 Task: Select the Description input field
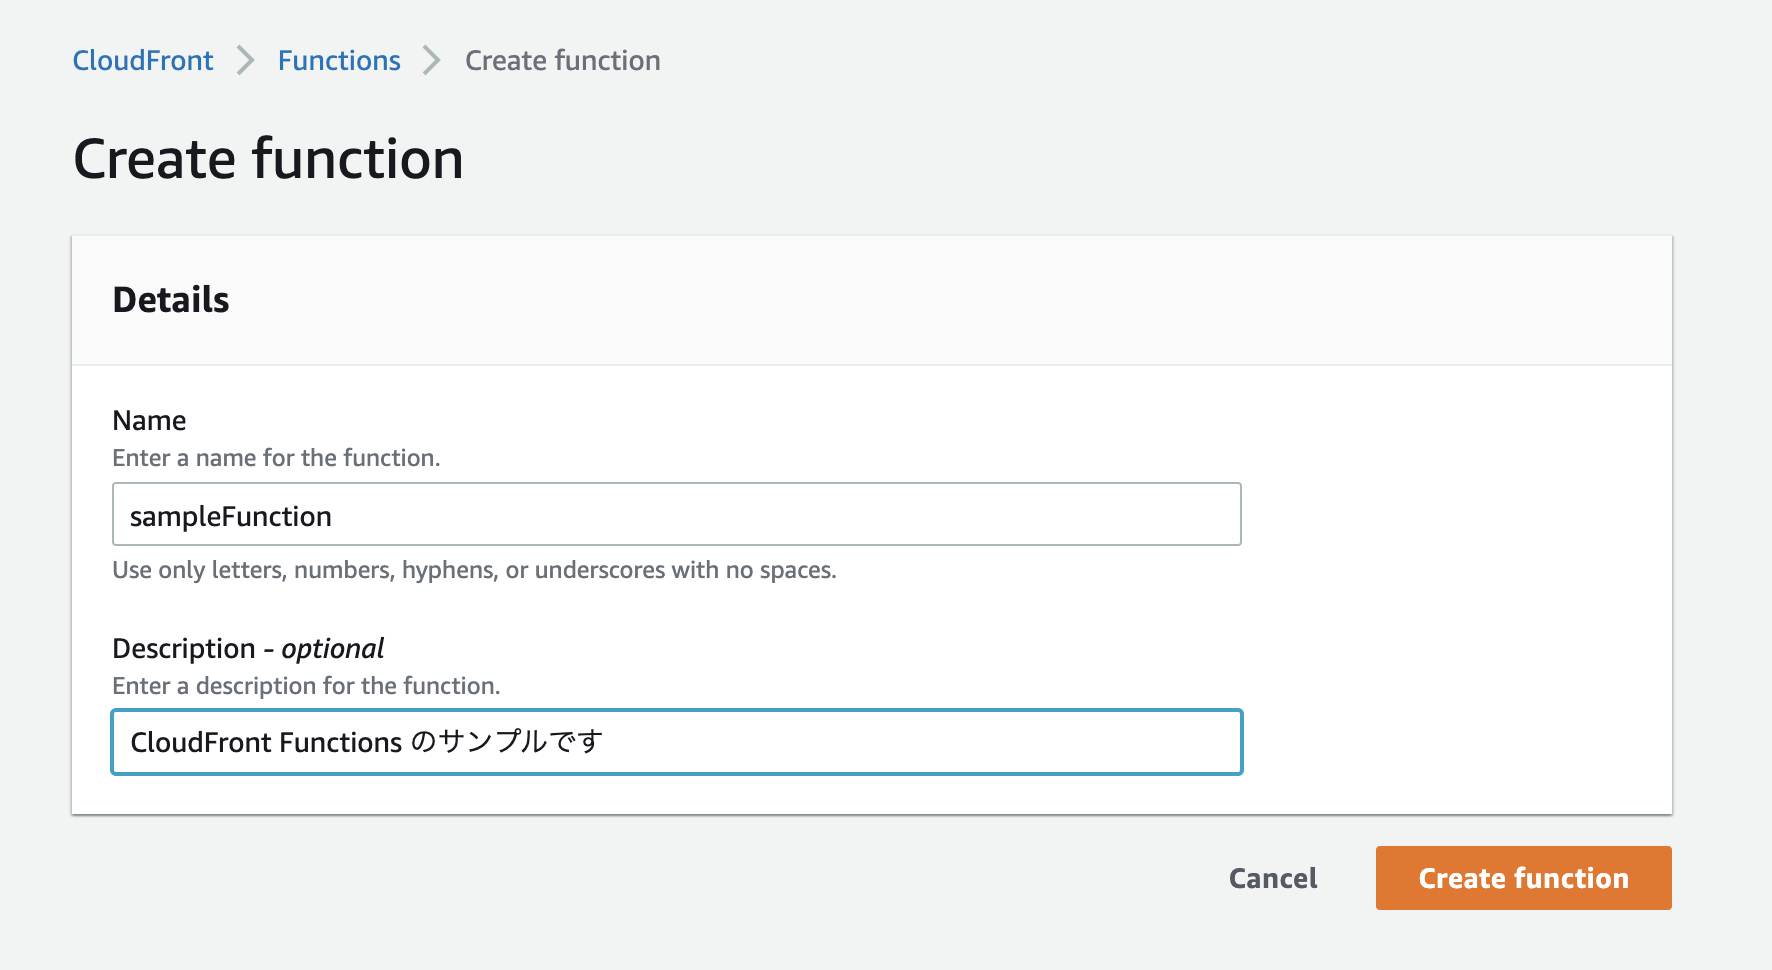pyautogui.click(x=676, y=742)
